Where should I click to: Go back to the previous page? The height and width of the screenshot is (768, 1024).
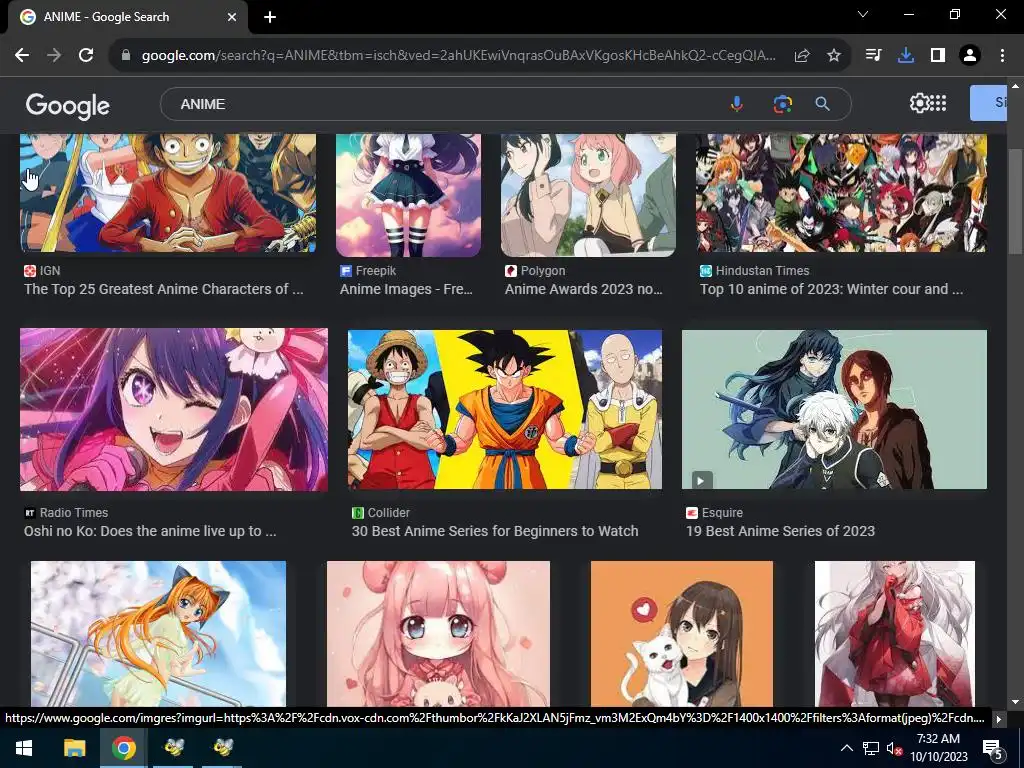point(22,56)
